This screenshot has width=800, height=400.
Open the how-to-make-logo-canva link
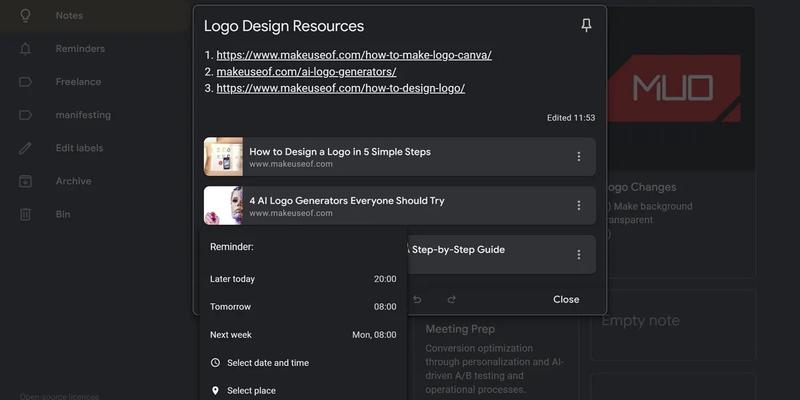click(x=353, y=55)
